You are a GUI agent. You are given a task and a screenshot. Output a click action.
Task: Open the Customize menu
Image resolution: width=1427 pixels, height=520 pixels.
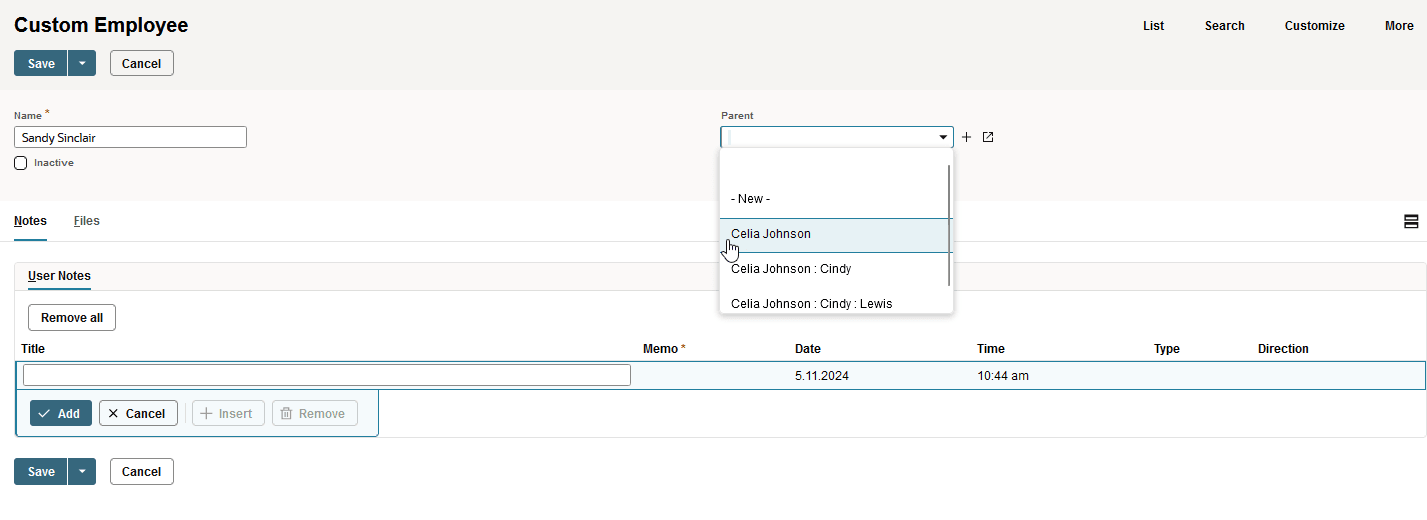1315,26
